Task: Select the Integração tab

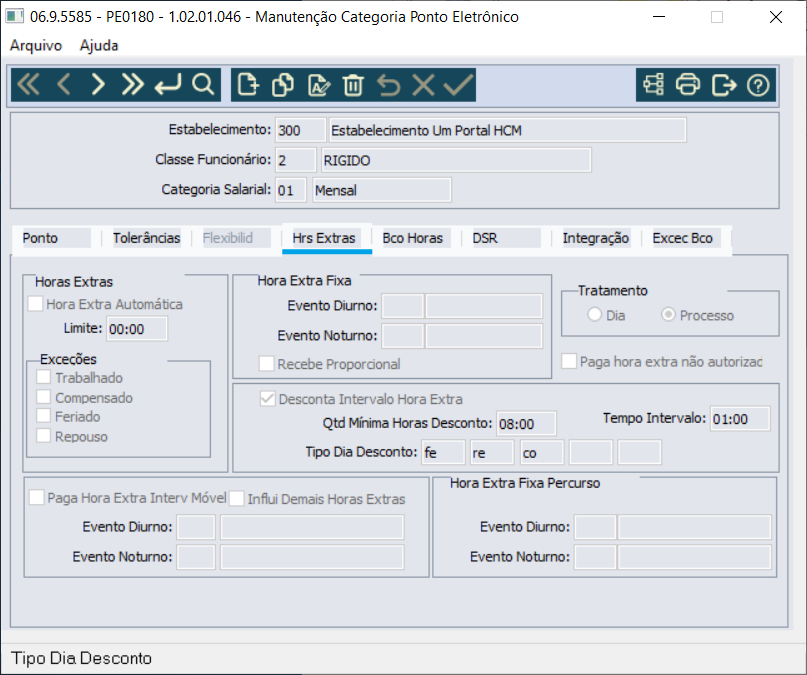Action: point(595,238)
